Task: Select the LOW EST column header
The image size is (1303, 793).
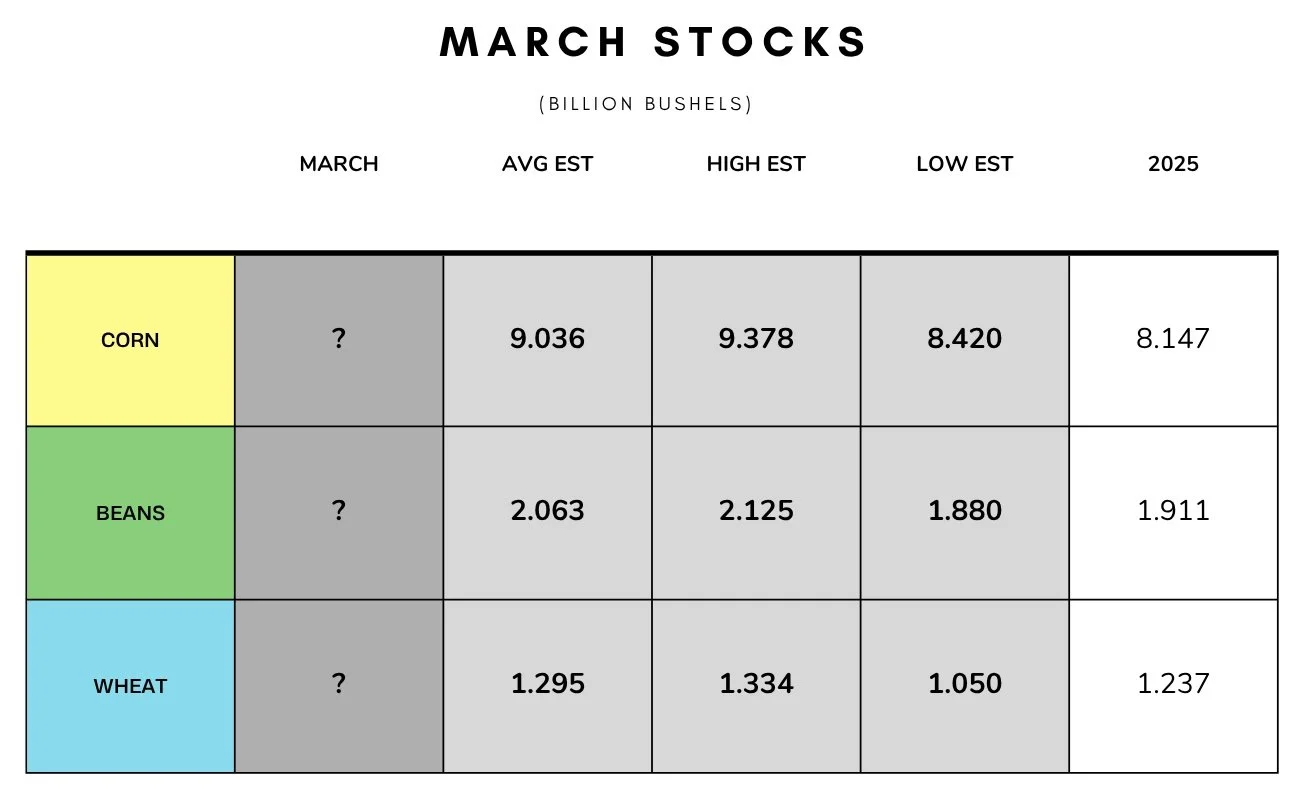Action: 964,164
